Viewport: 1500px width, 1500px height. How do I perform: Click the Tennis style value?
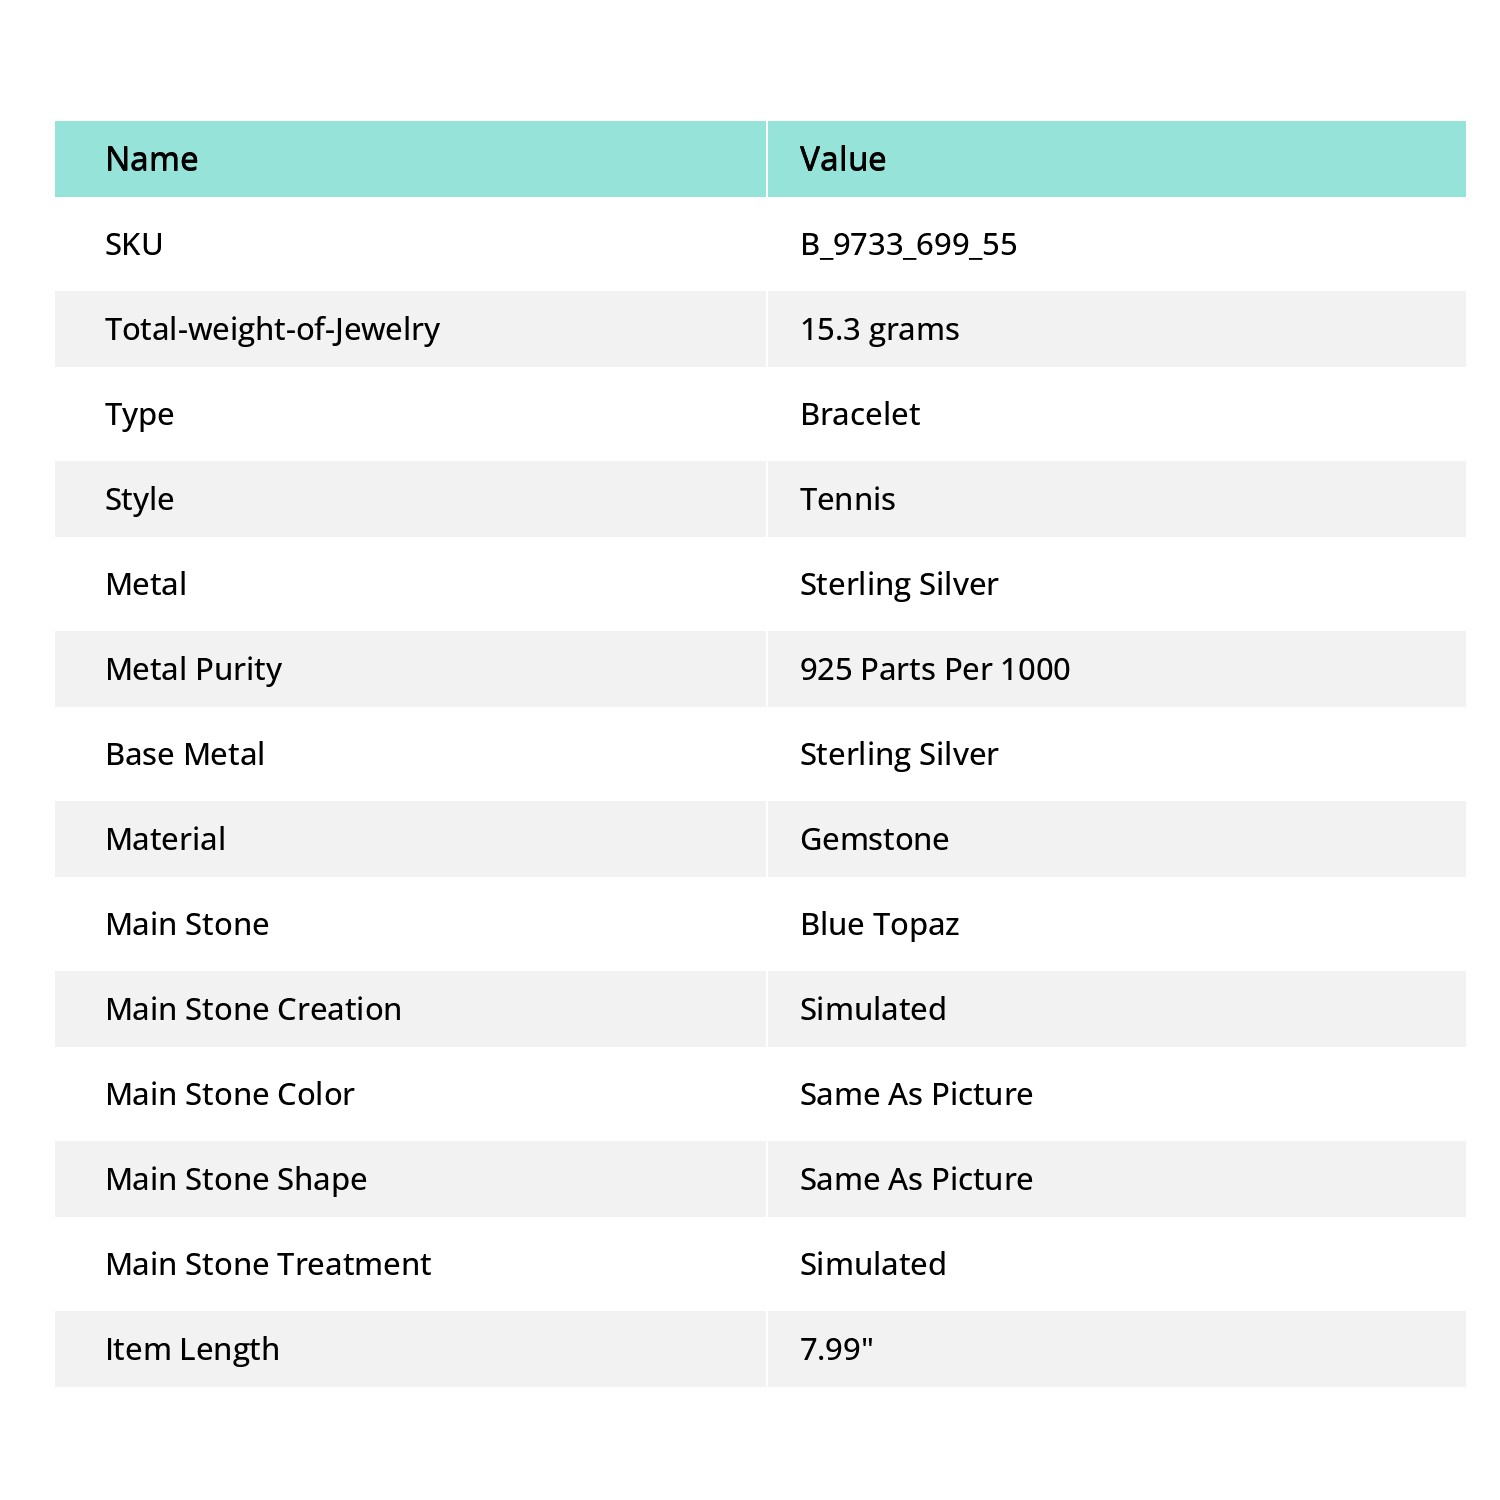[847, 499]
